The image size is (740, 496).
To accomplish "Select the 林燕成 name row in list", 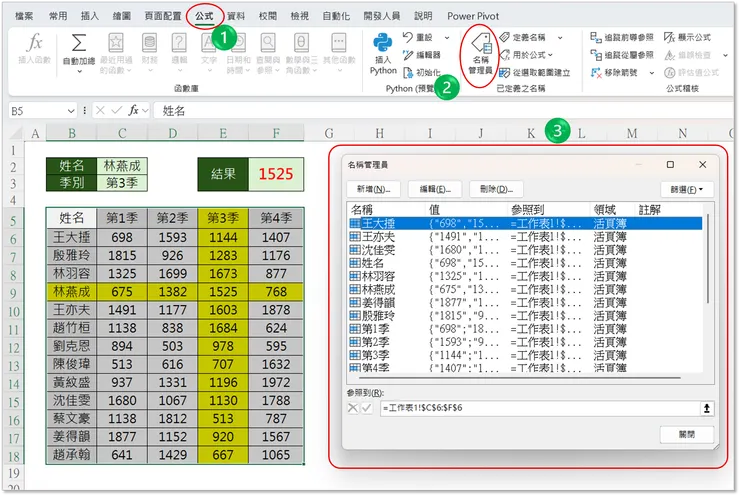I will (x=525, y=289).
